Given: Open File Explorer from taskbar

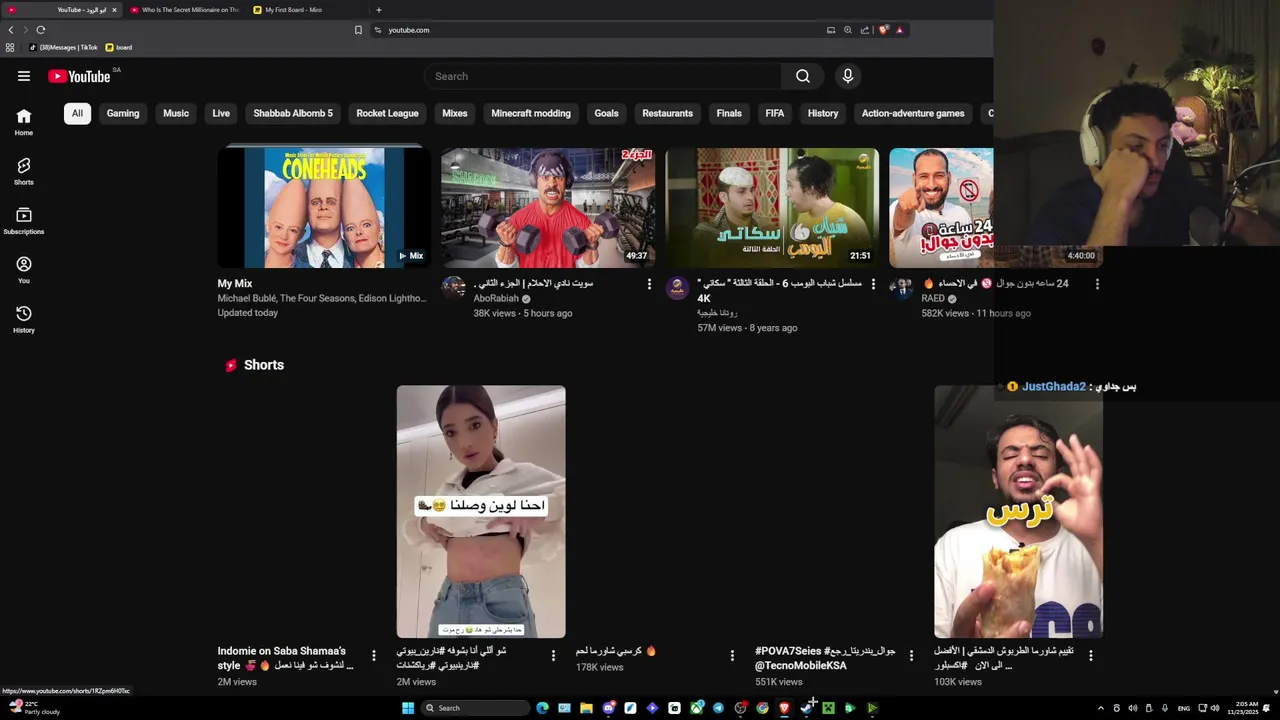Looking at the screenshot, I should 586,708.
